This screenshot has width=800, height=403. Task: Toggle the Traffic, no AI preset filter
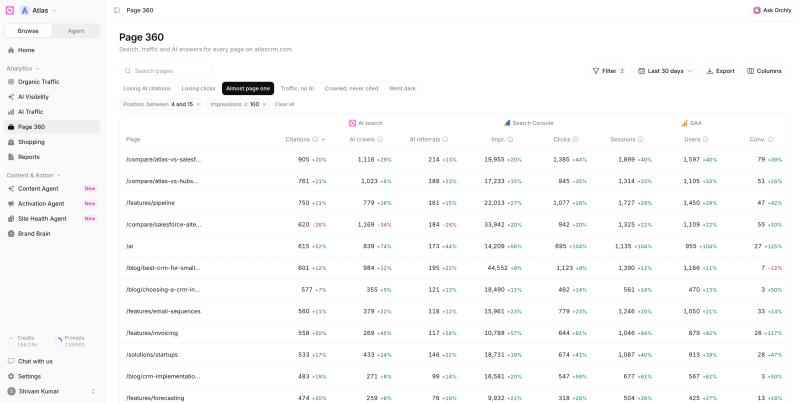tap(297, 88)
